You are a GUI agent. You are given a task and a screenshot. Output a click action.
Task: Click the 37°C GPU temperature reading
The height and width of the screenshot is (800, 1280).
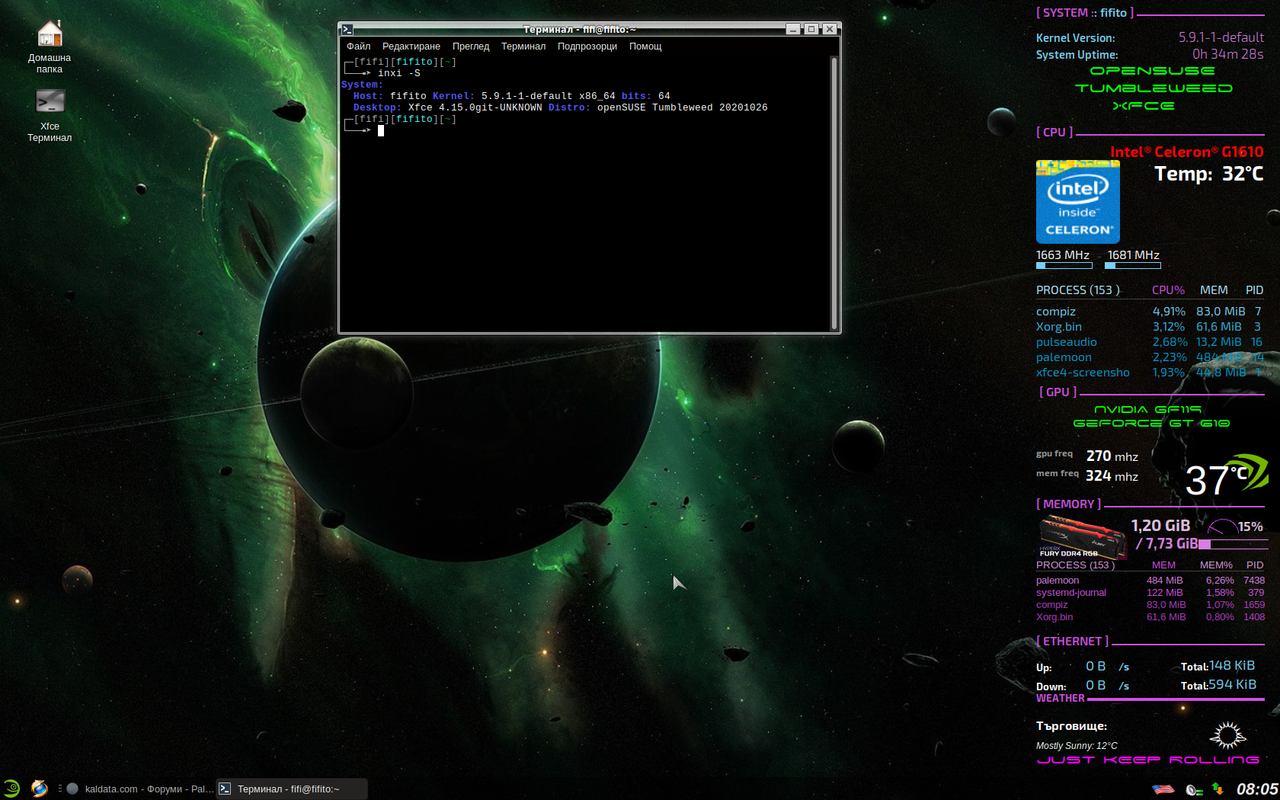point(1216,481)
